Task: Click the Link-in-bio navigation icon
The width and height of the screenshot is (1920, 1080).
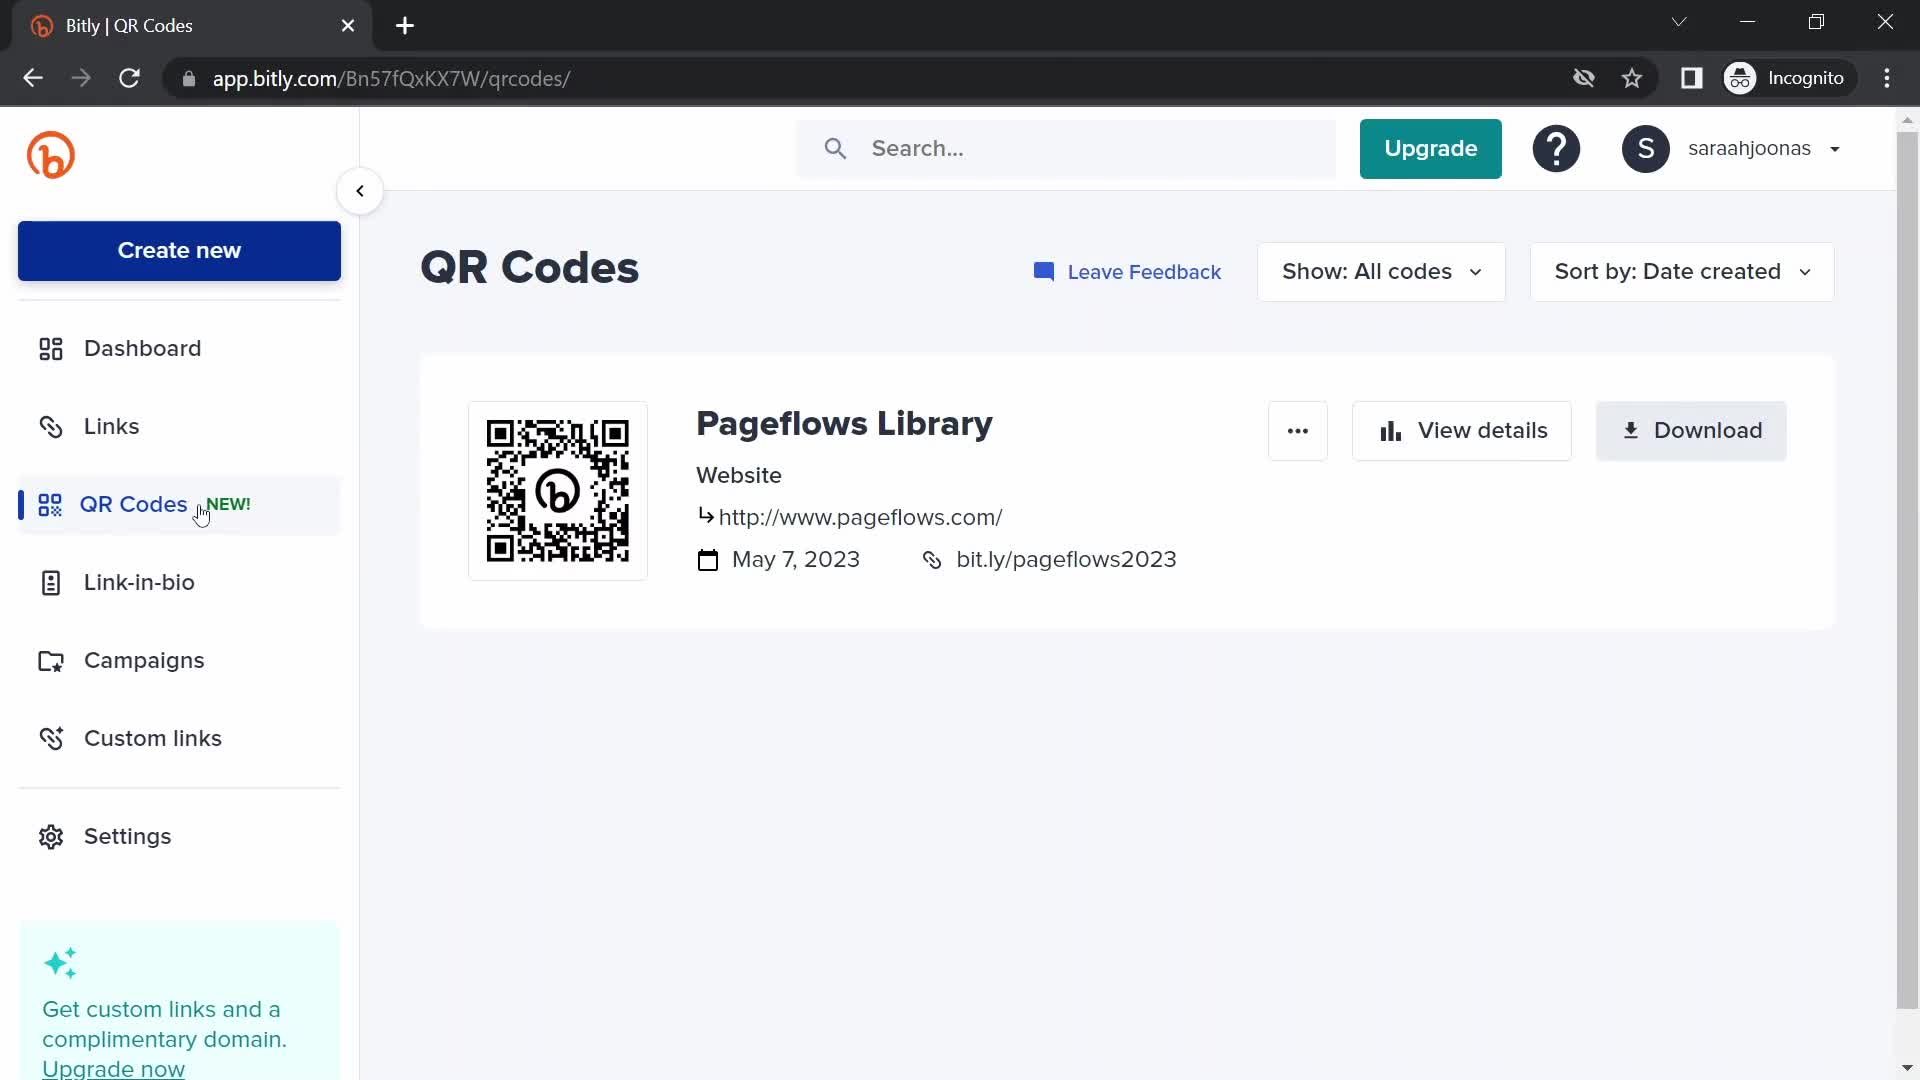Action: tap(49, 582)
